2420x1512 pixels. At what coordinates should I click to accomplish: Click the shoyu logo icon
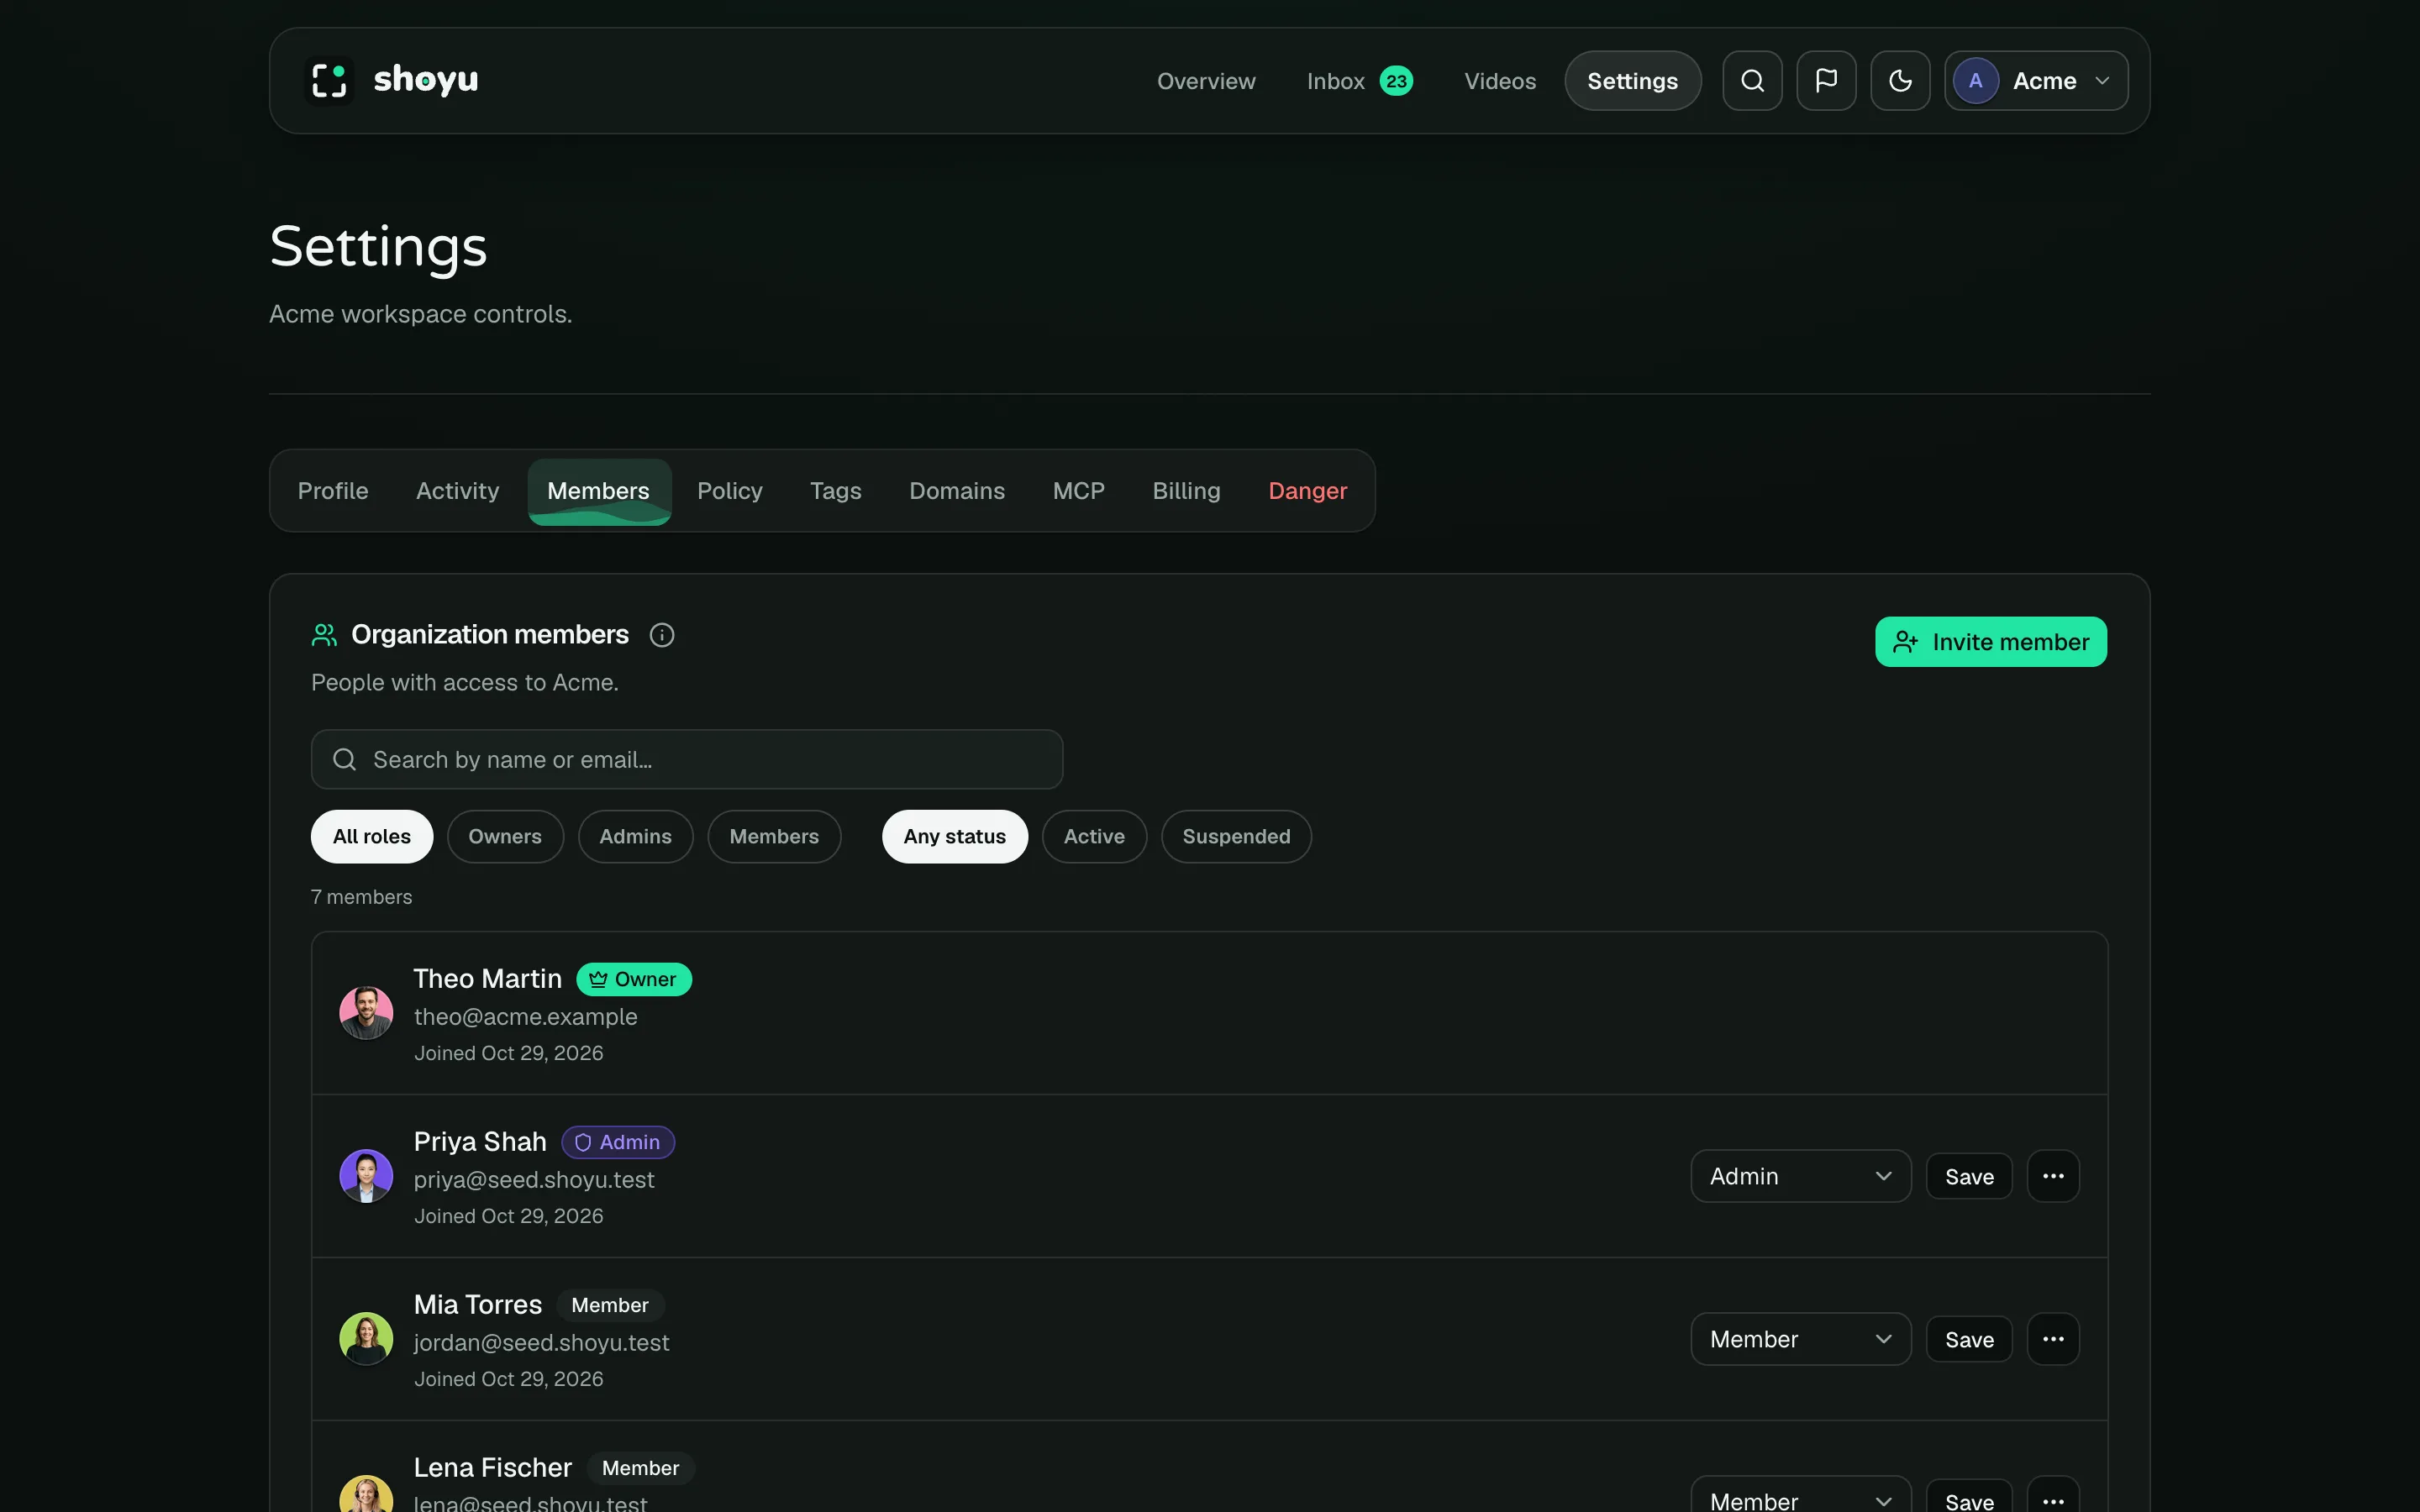[x=329, y=80]
